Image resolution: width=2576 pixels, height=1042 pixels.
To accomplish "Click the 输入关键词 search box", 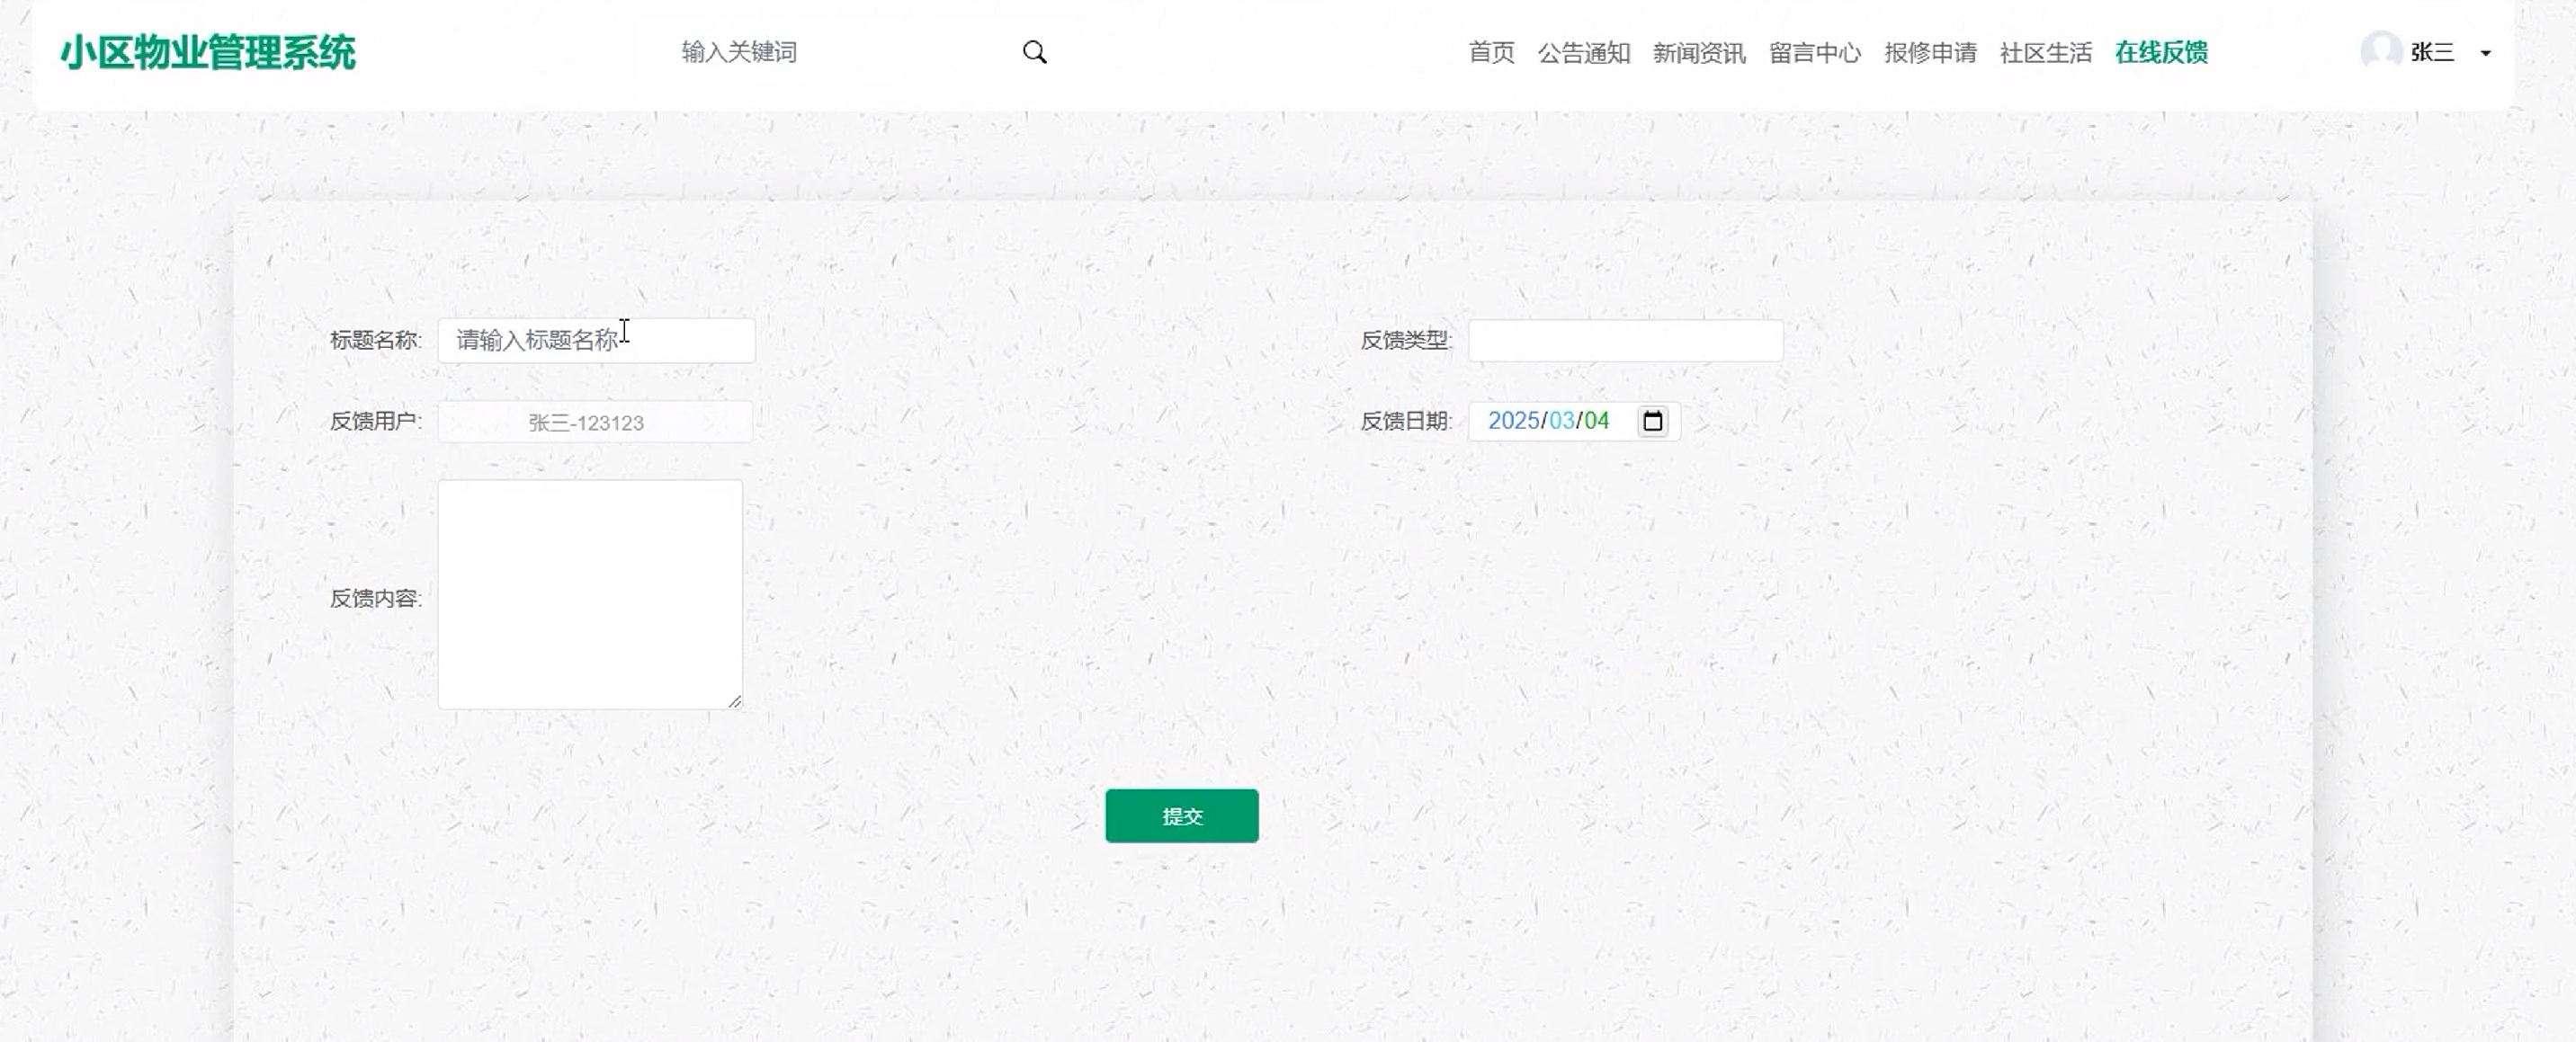I will [x=840, y=52].
